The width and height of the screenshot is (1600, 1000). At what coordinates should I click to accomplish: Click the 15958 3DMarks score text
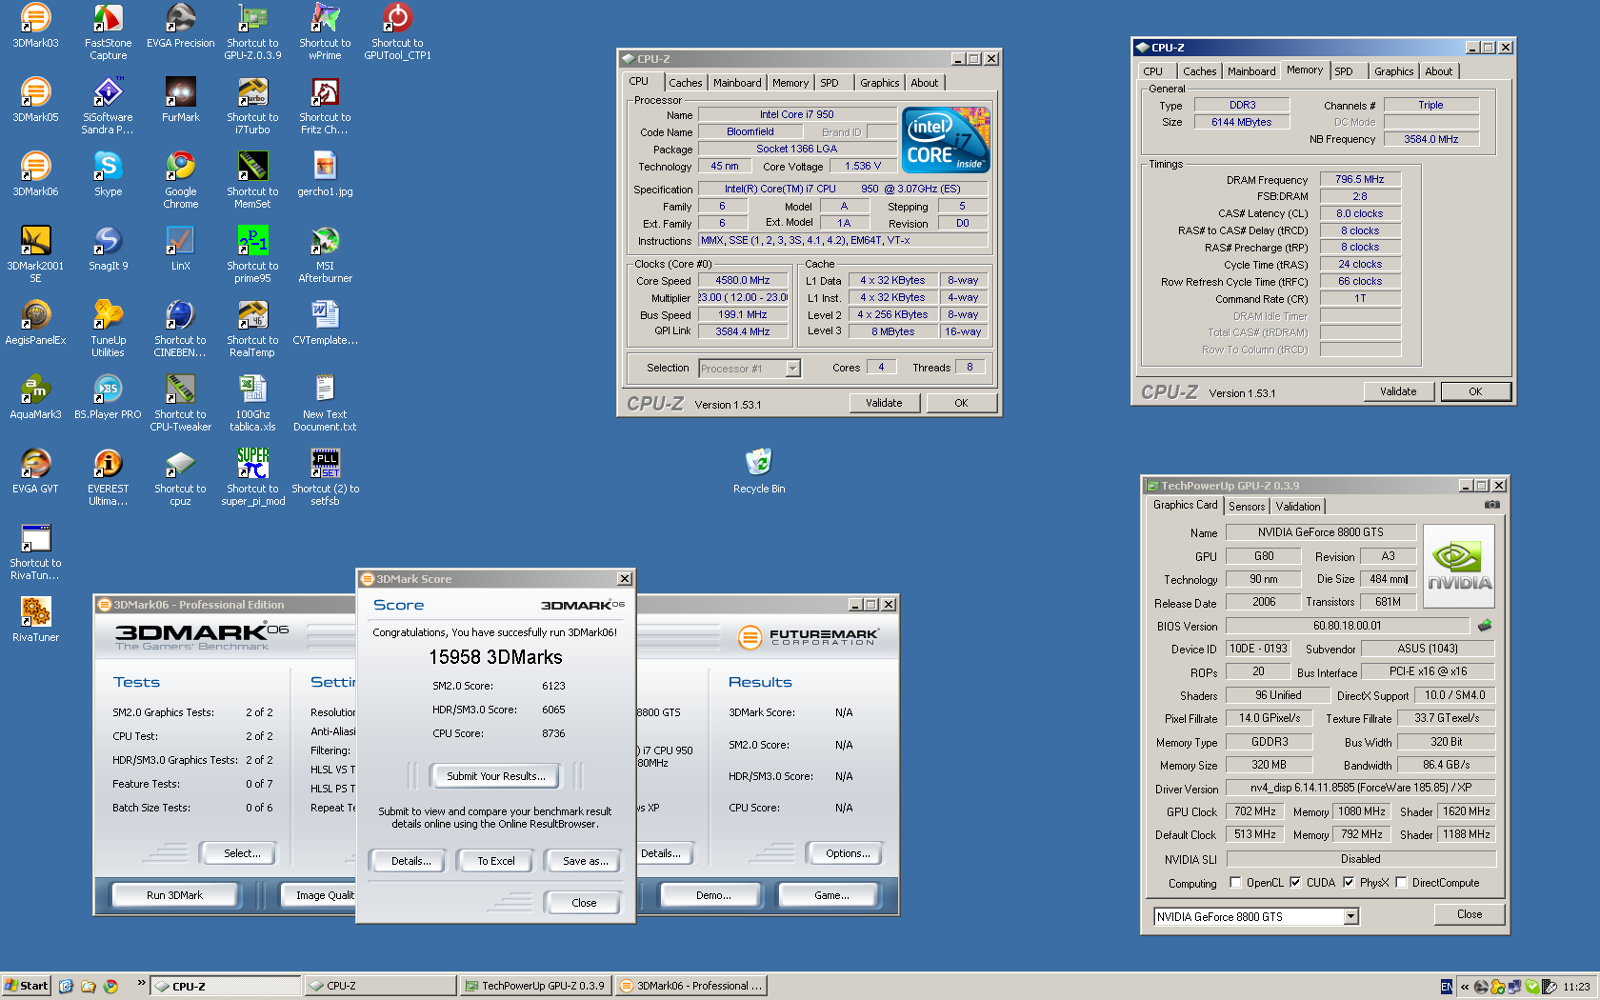pos(496,657)
